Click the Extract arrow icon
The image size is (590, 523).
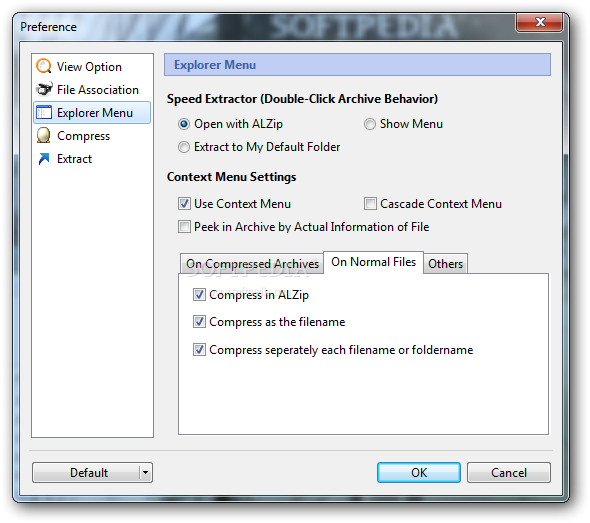click(x=44, y=158)
